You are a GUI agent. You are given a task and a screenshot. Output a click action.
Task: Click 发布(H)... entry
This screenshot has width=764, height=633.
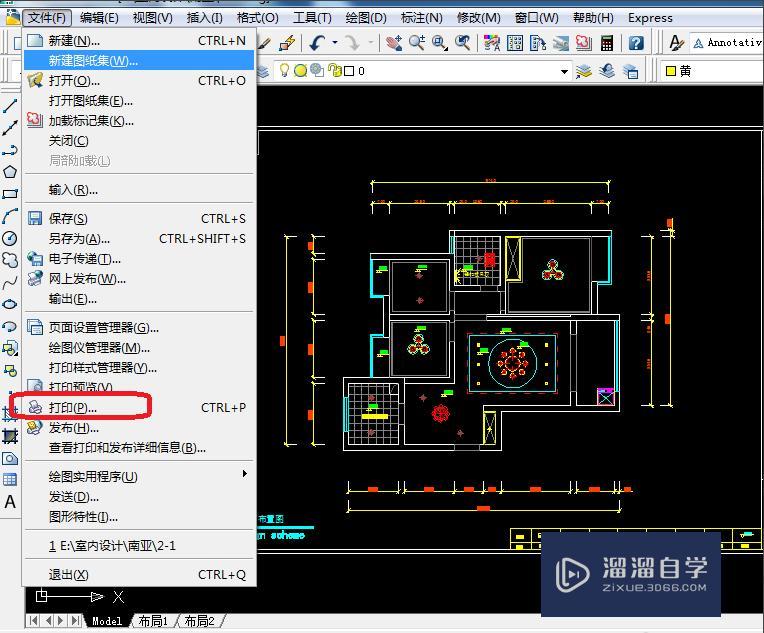click(139, 427)
